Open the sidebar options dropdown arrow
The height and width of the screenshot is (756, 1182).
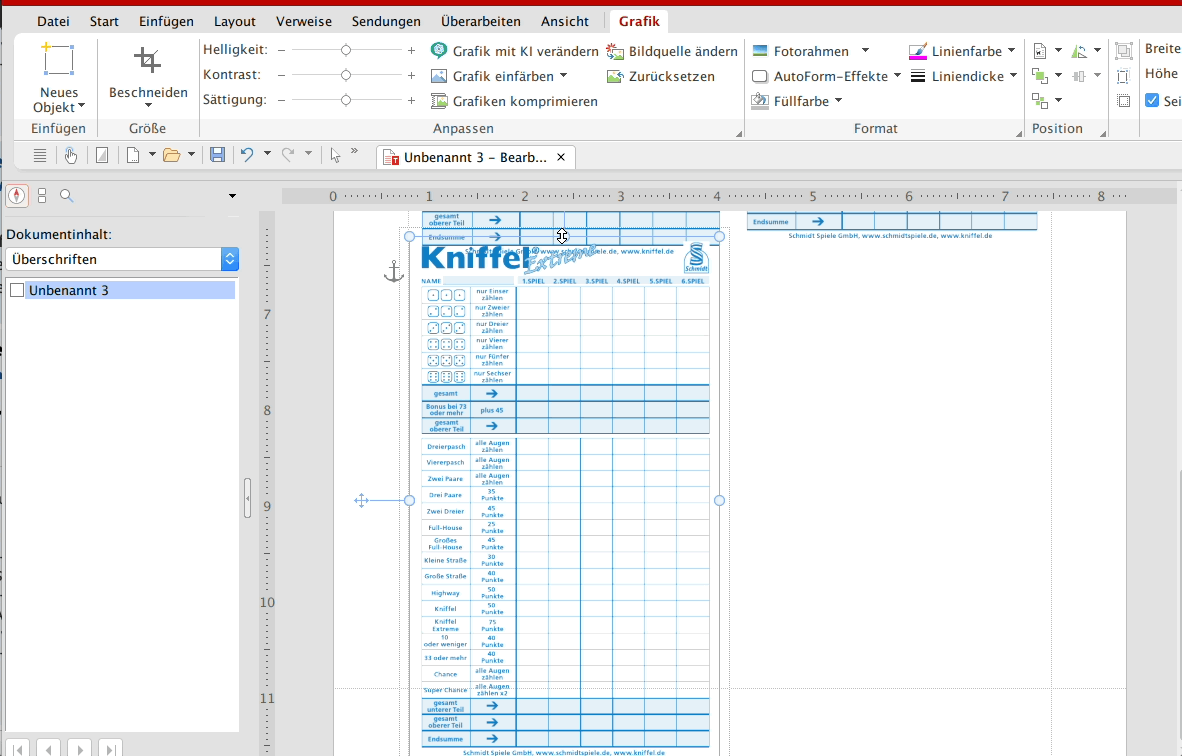pos(232,196)
